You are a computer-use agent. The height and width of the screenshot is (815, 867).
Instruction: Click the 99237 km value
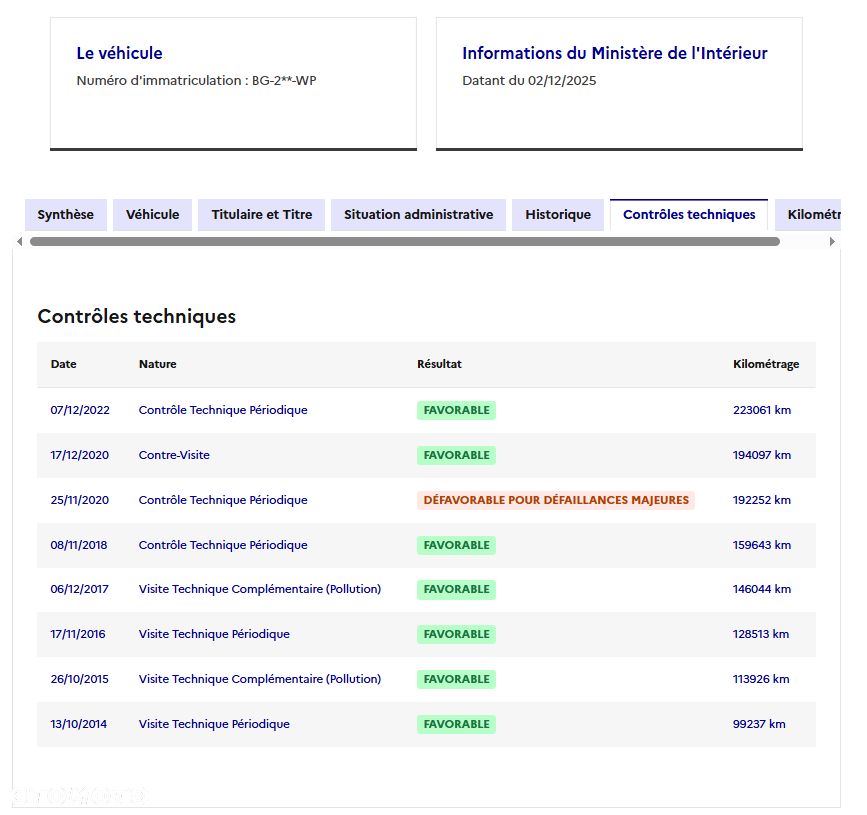point(759,724)
